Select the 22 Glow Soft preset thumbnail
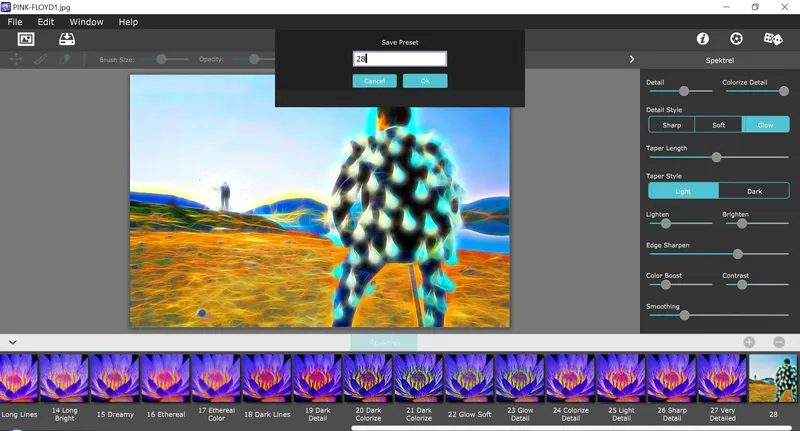 coord(469,378)
